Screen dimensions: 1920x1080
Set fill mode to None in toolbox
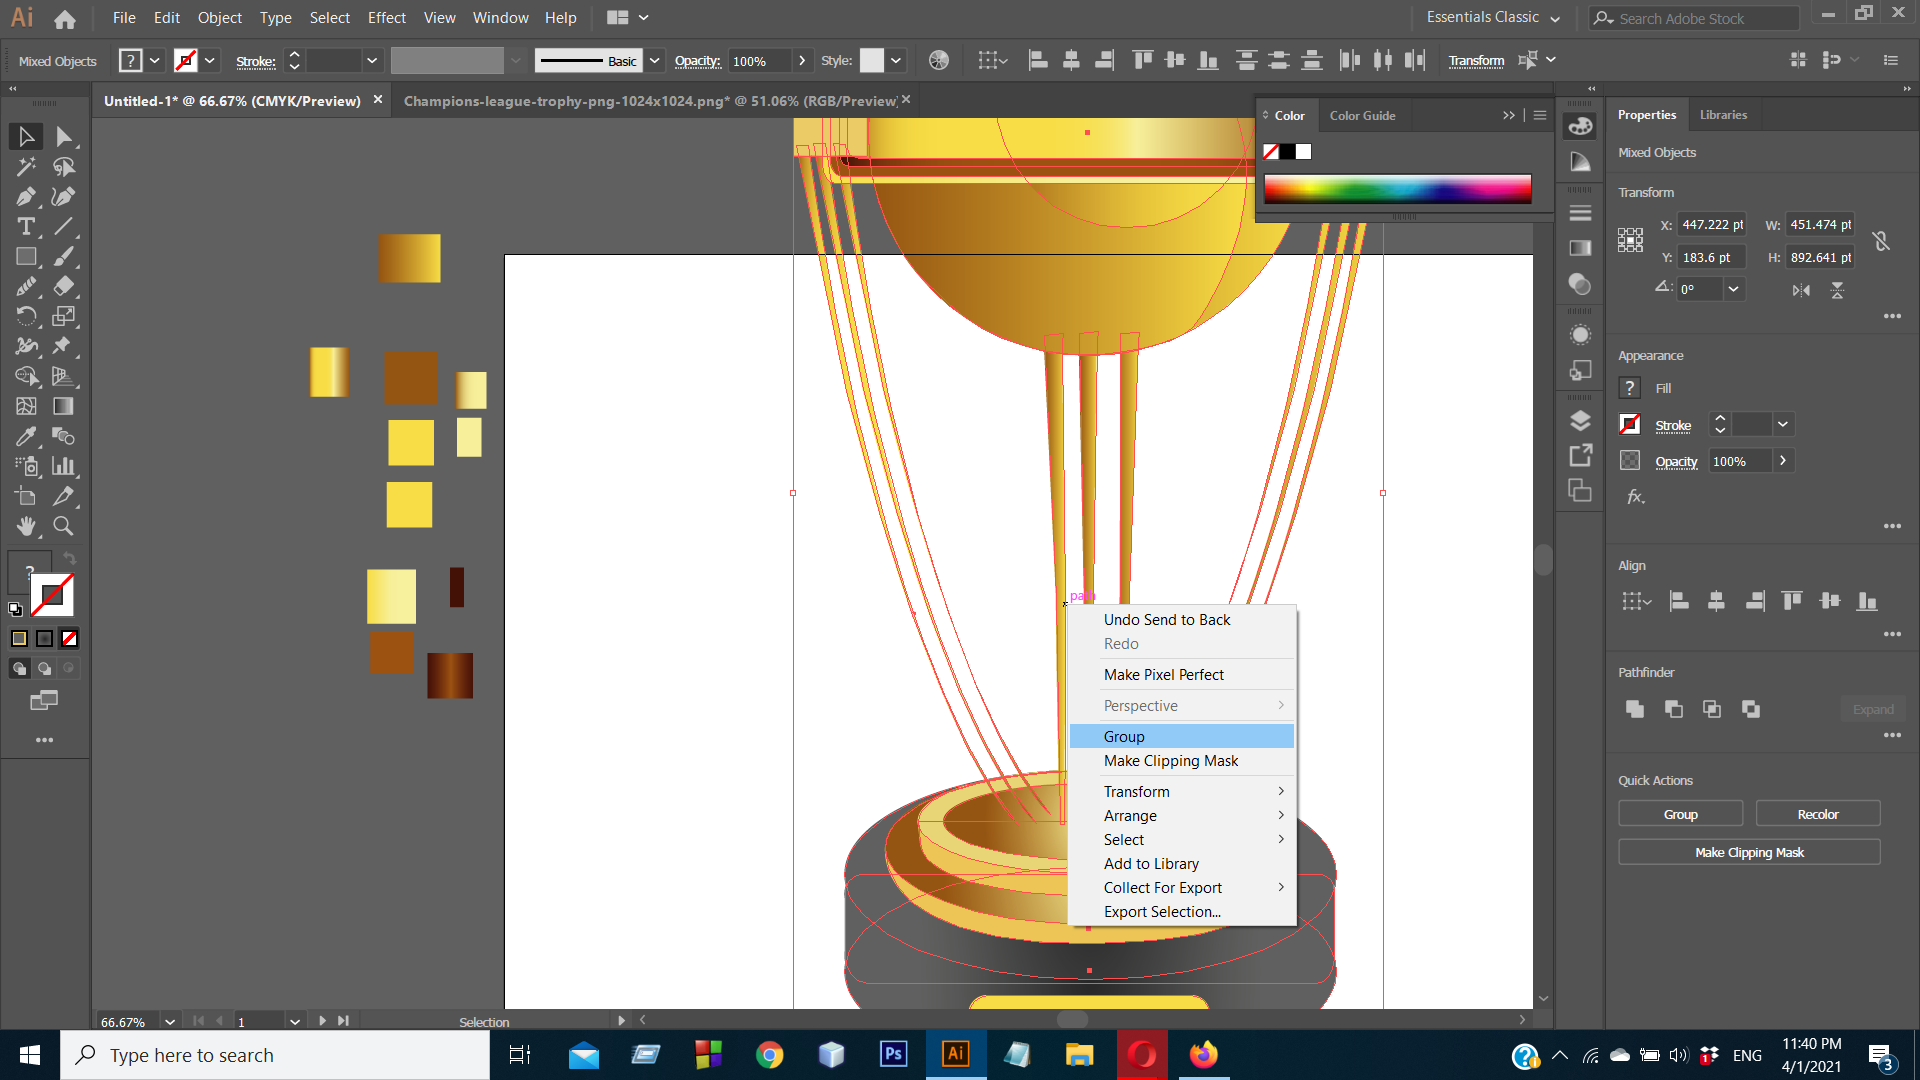tap(69, 638)
